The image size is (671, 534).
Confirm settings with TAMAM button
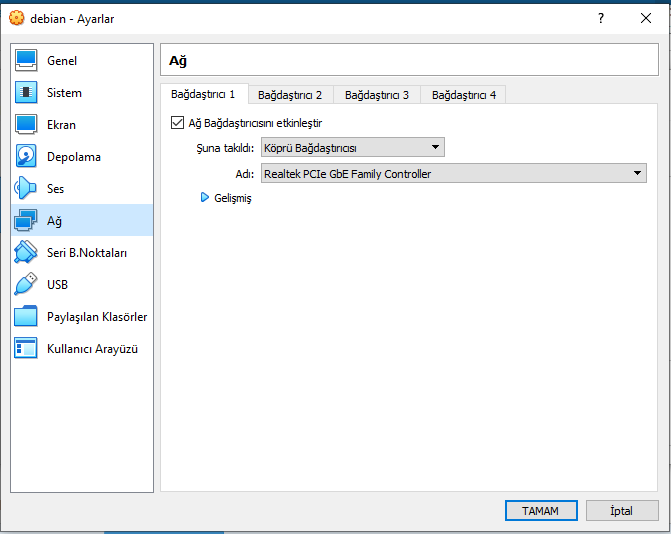pyautogui.click(x=541, y=510)
